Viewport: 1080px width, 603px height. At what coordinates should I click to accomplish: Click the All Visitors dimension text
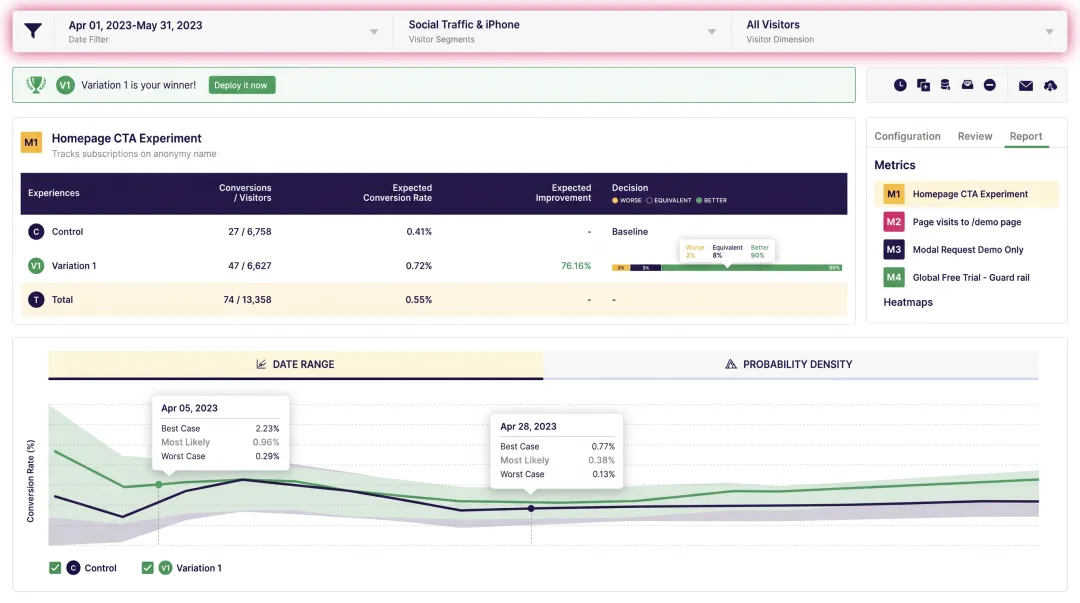click(x=773, y=25)
